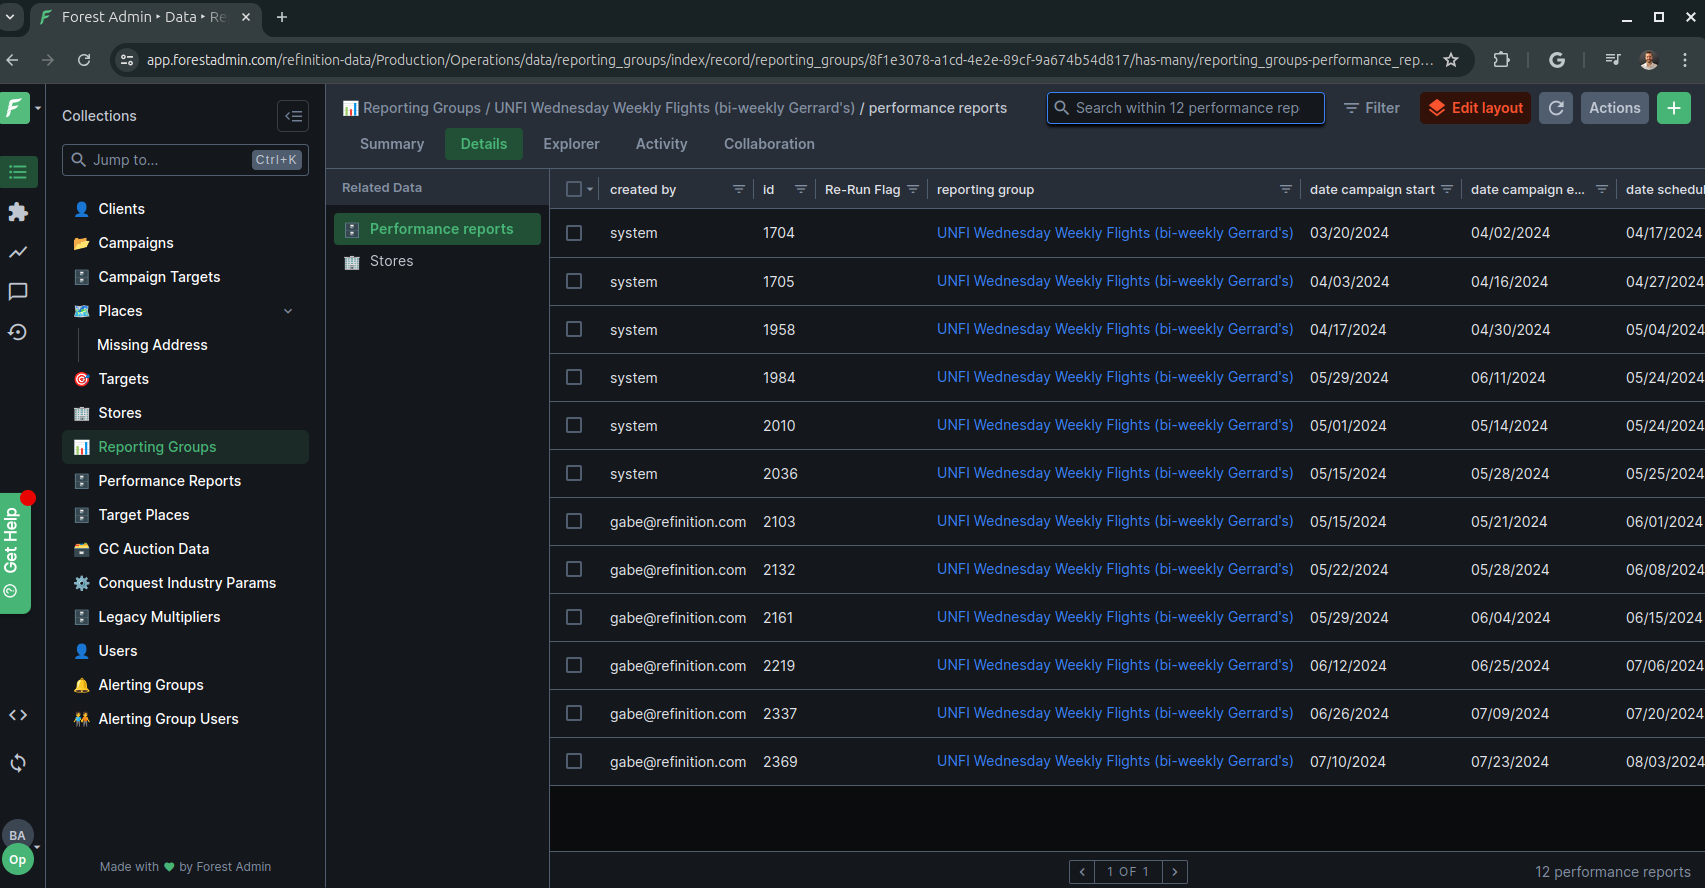
Task: Toggle the select-all rows checkbox
Action: click(x=574, y=189)
